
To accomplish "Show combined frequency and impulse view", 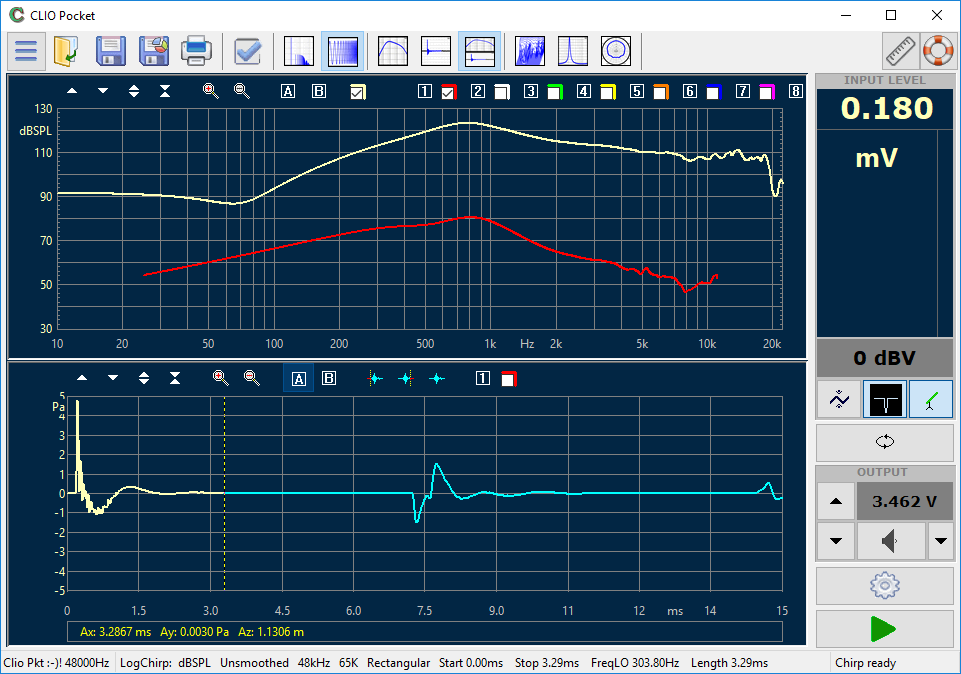I will coord(480,51).
